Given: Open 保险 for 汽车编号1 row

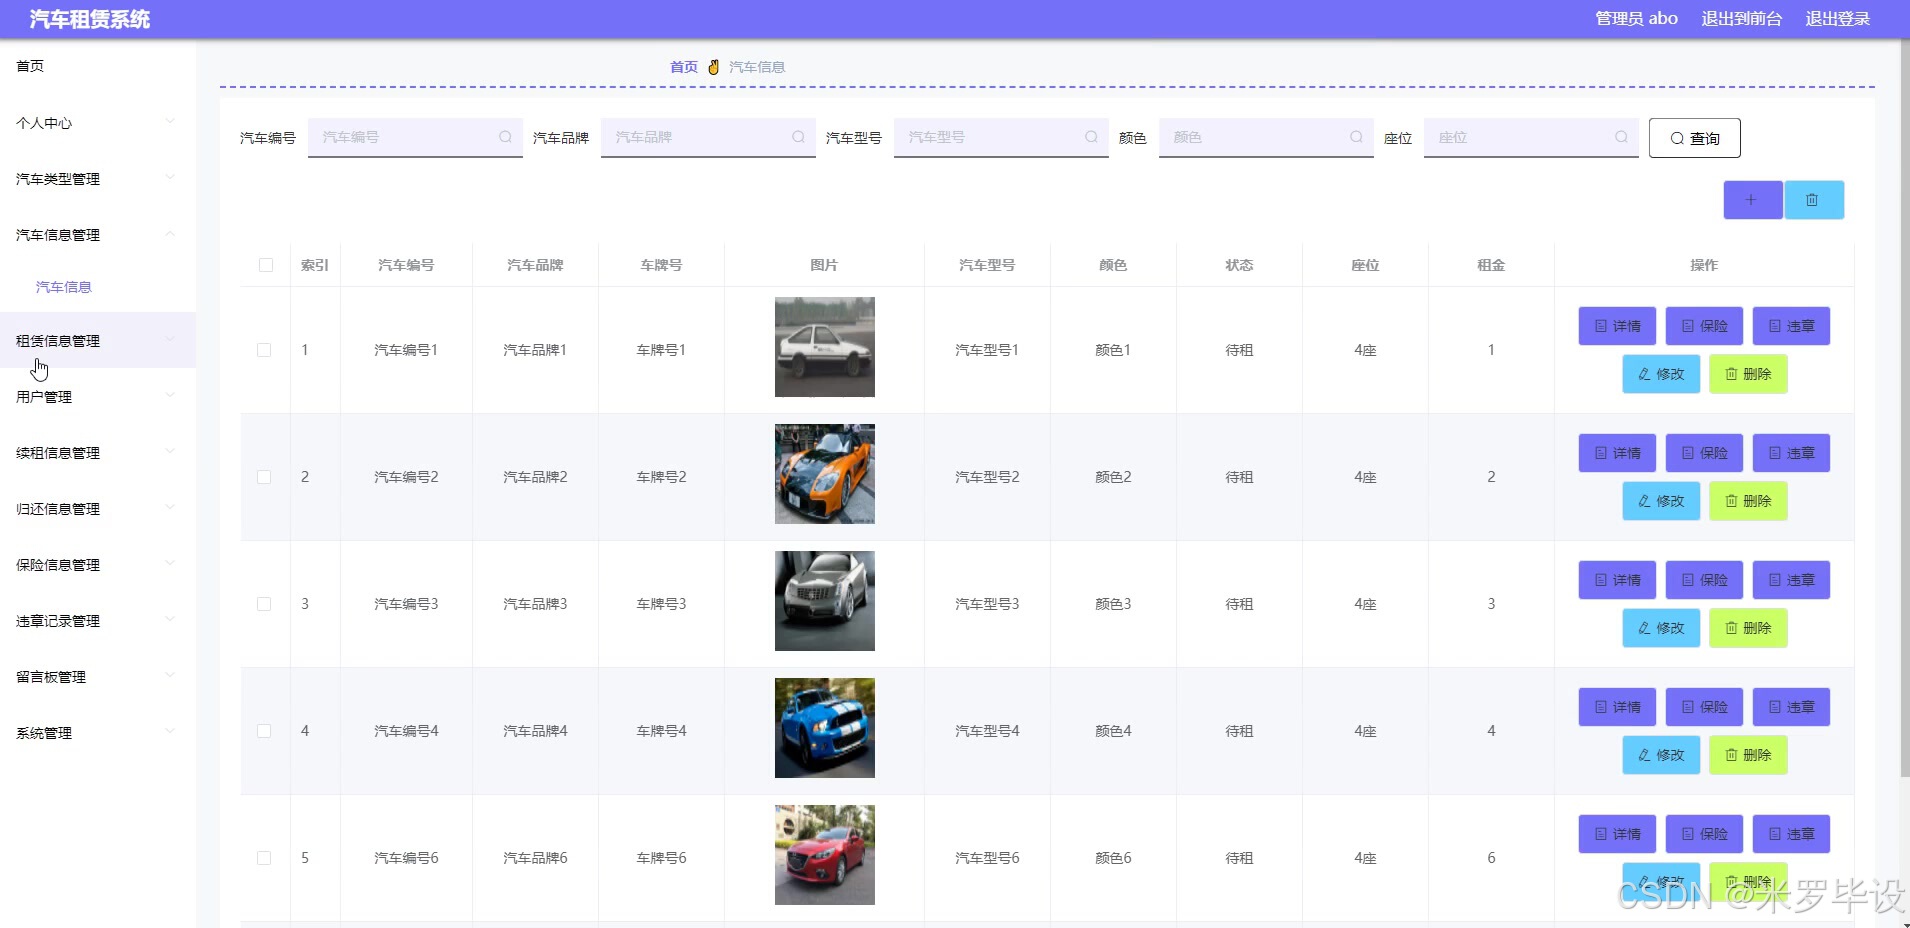Looking at the screenshot, I should pyautogui.click(x=1704, y=326).
